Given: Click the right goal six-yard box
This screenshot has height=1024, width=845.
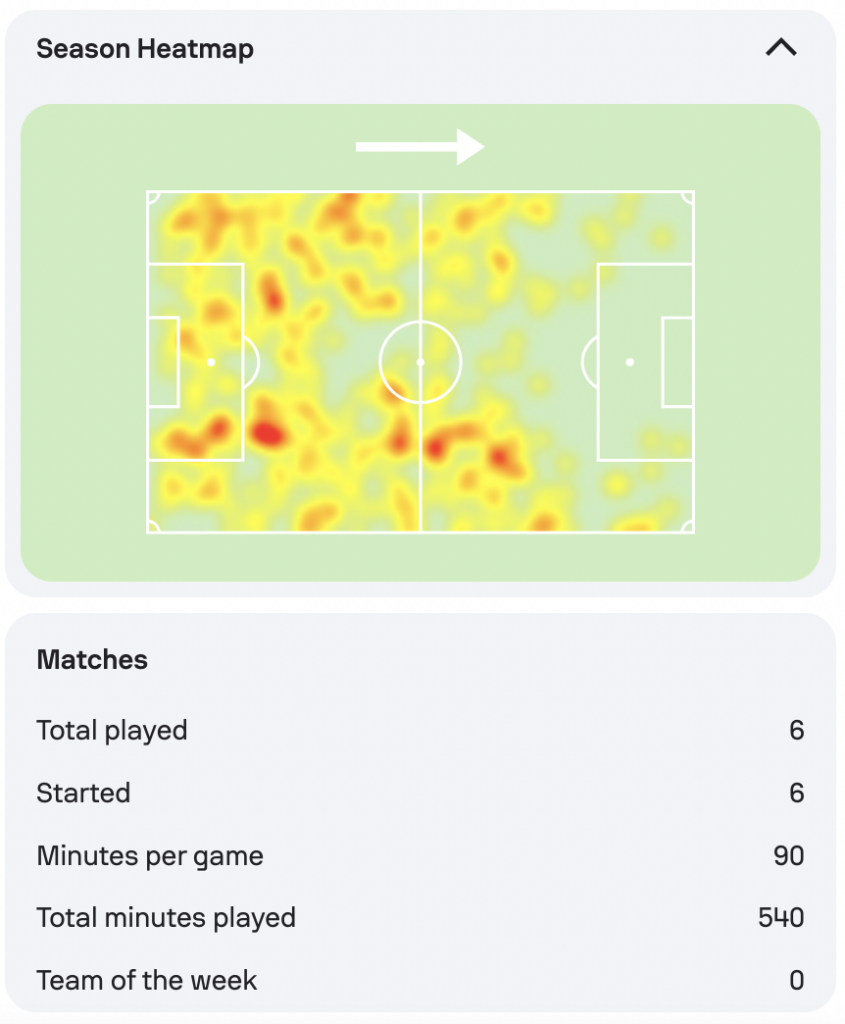Looking at the screenshot, I should point(678,362).
